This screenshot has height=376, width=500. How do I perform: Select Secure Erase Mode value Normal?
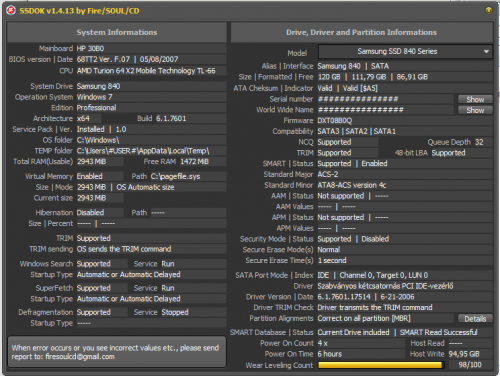[329, 250]
